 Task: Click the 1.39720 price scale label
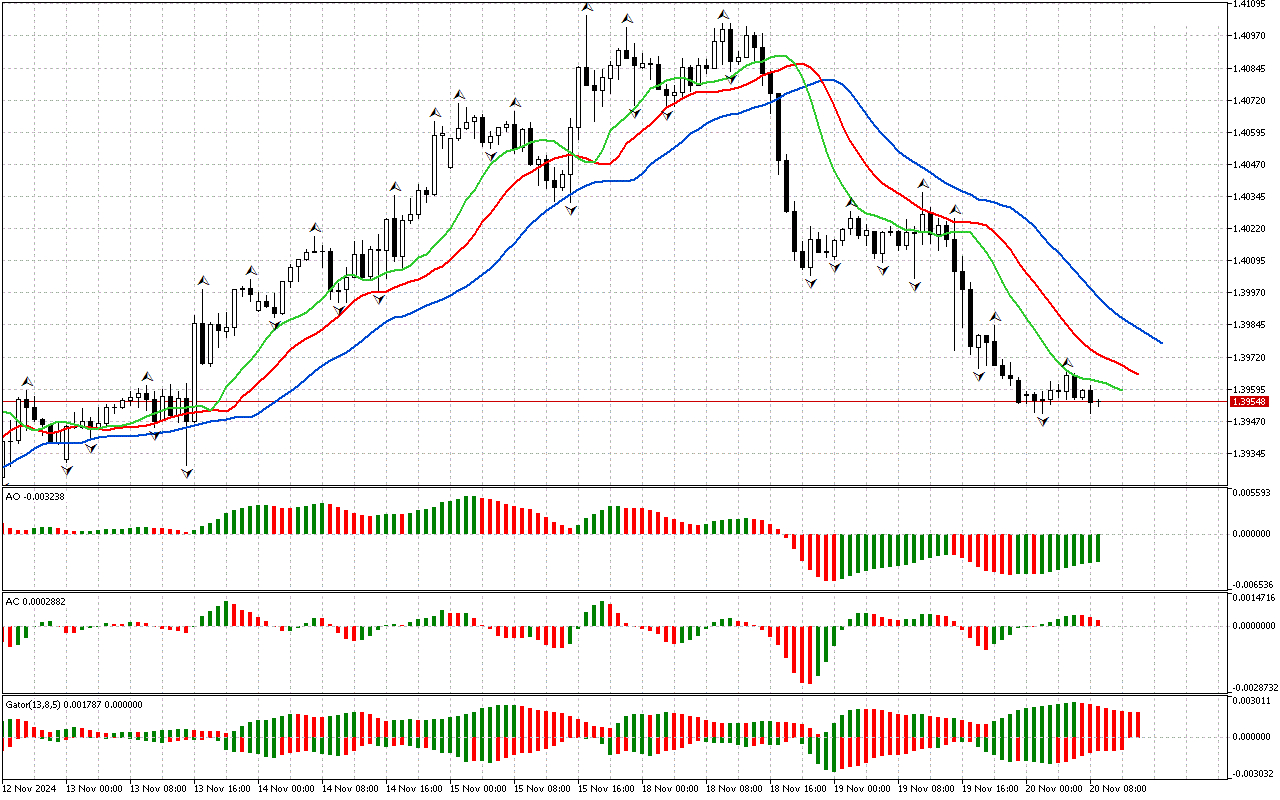(1251, 357)
